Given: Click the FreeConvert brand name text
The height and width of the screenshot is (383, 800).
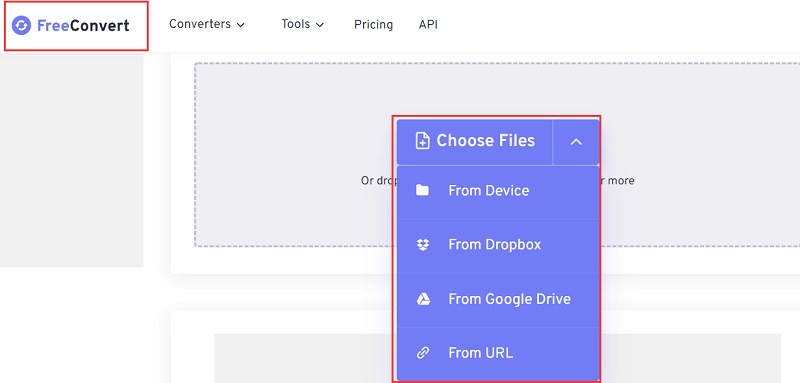Looking at the screenshot, I should click(x=83, y=25).
